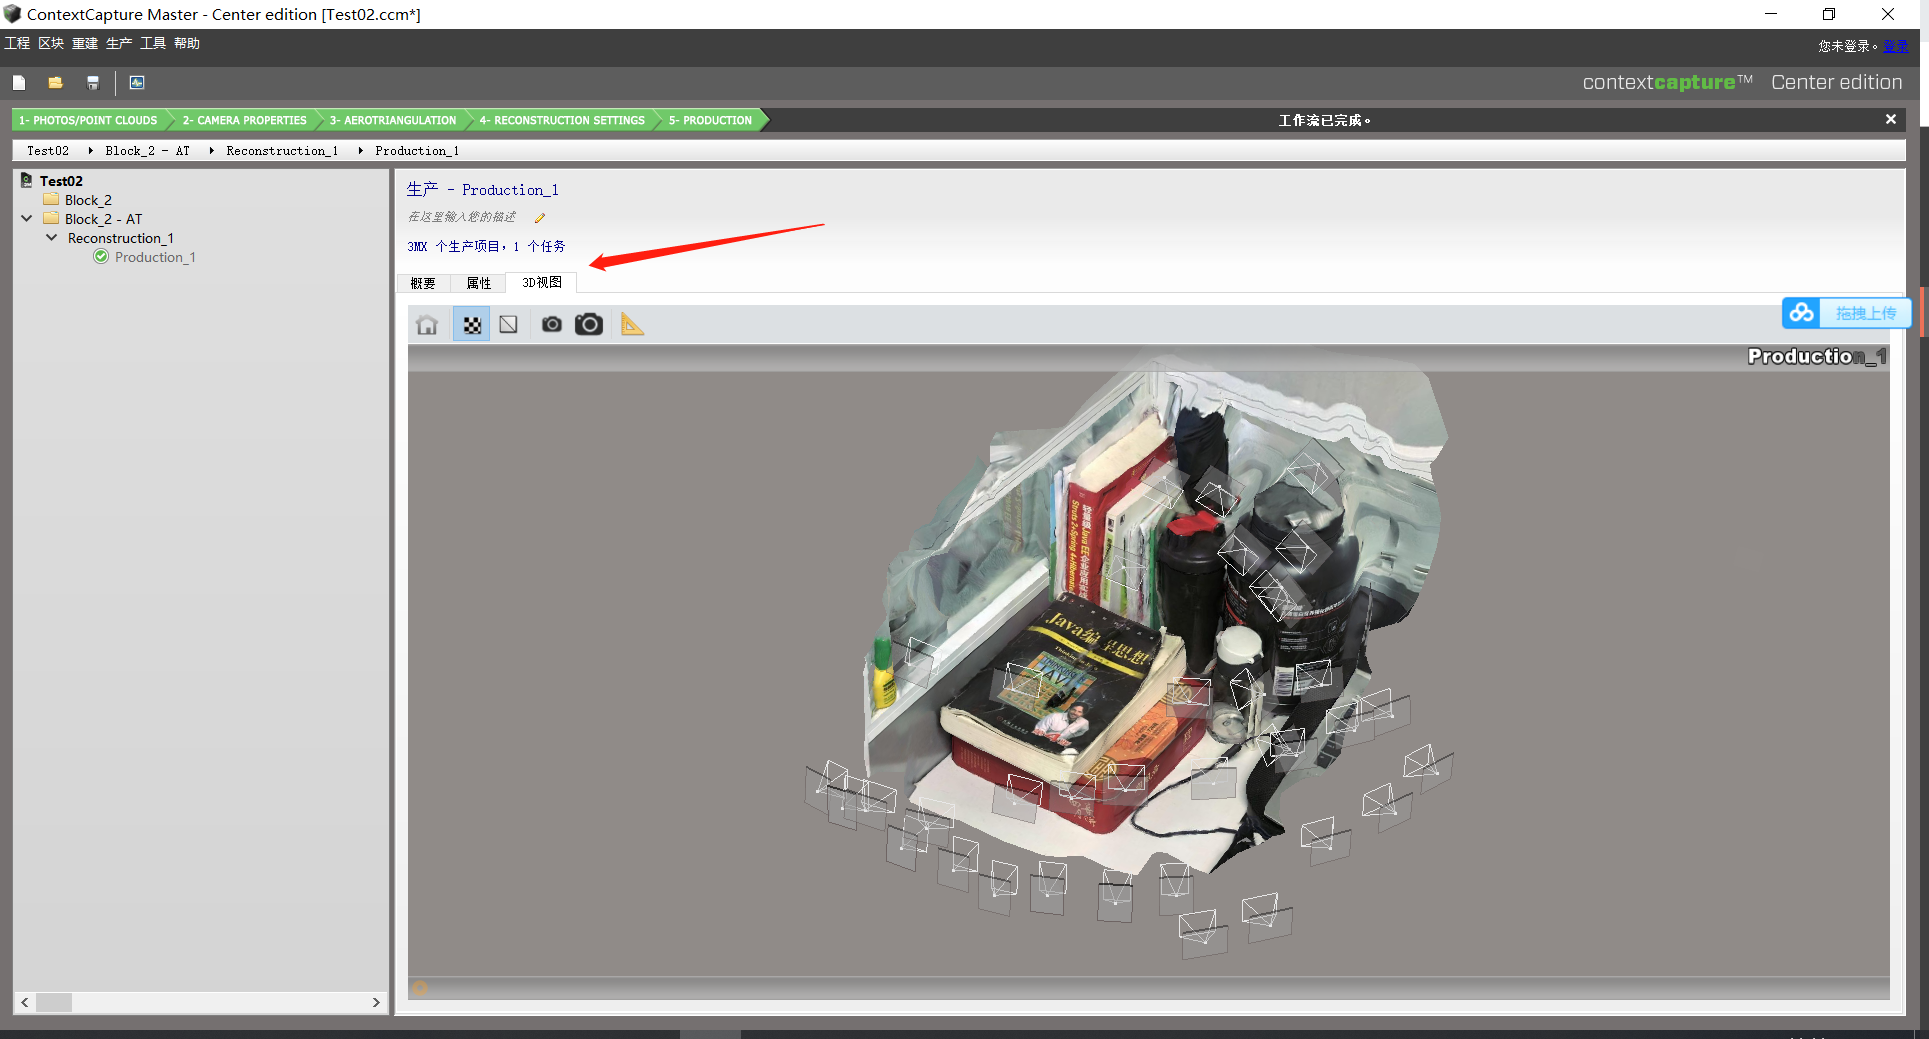Click the Test02 project root icon

27,180
